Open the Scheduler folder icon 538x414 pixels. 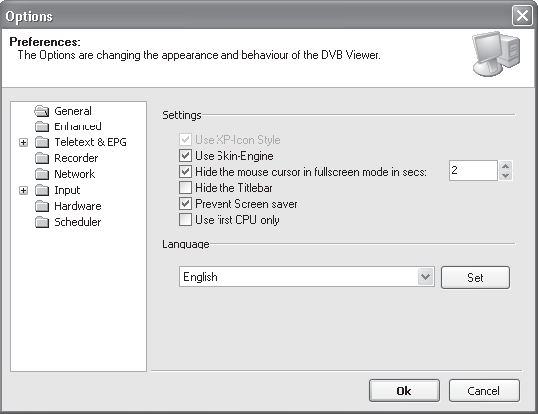click(x=42, y=222)
